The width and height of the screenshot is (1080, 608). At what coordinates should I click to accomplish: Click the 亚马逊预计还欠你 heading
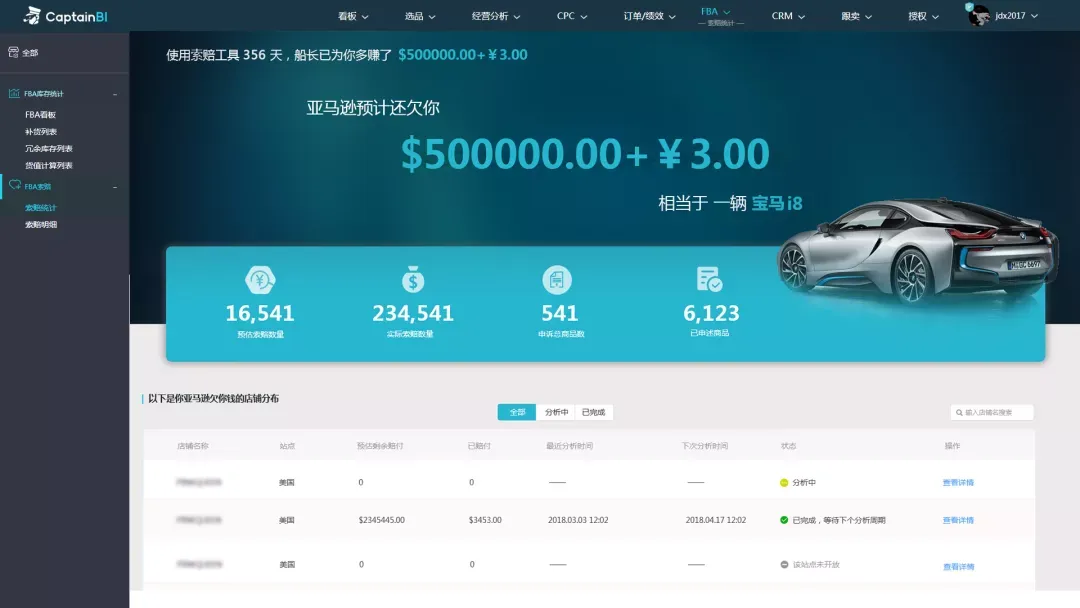click(x=373, y=107)
